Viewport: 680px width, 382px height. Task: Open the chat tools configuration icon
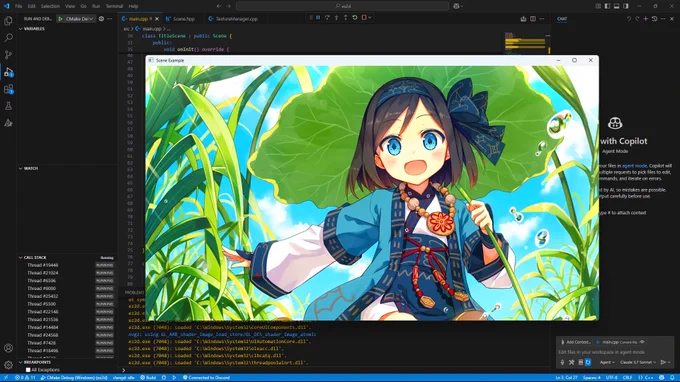pos(572,362)
